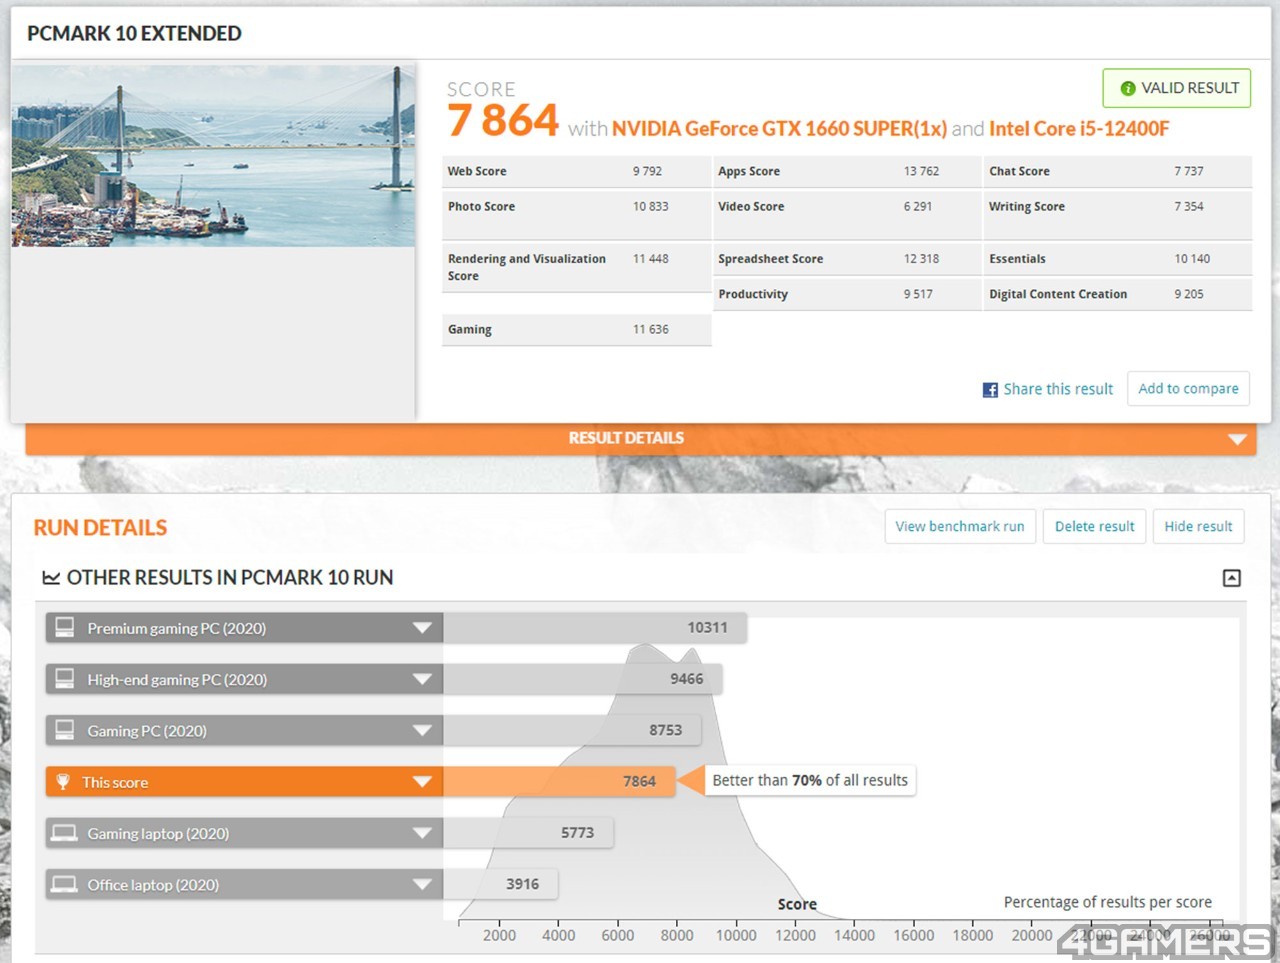Click the Better than 70% of all results tooltip

point(810,780)
